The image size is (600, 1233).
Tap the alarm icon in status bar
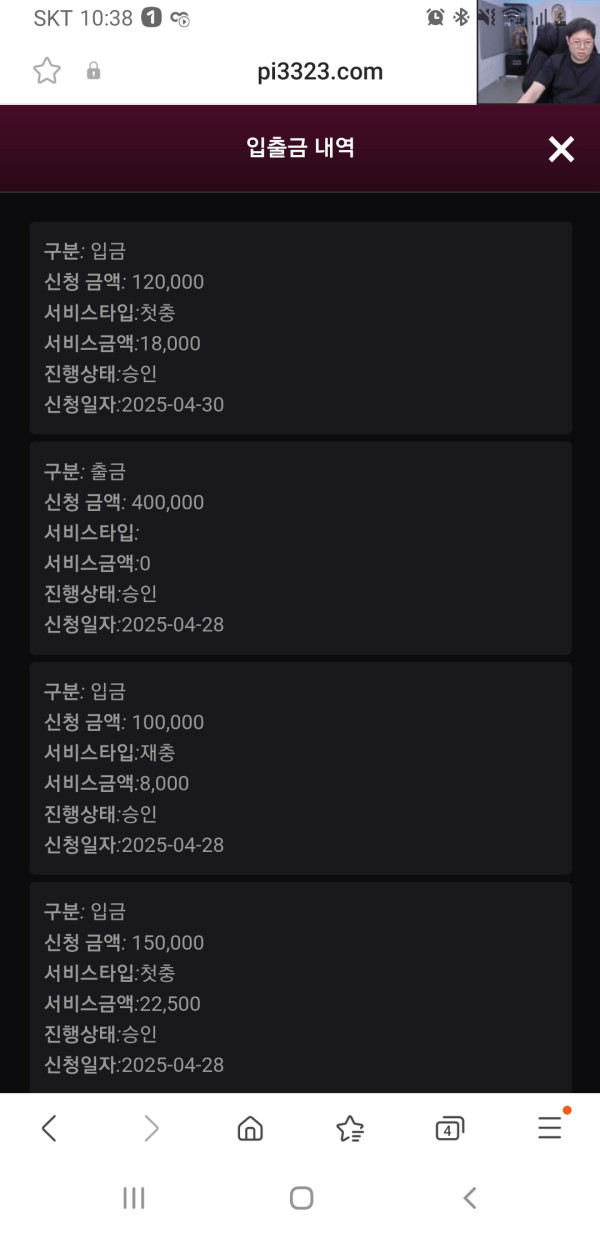(435, 17)
